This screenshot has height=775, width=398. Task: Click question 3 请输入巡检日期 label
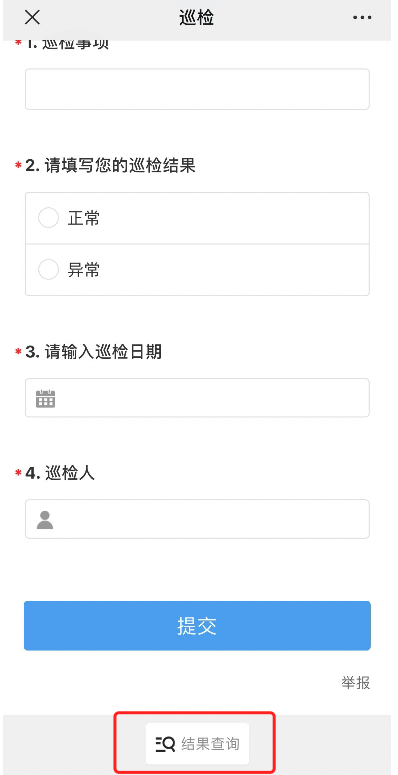click(94, 352)
